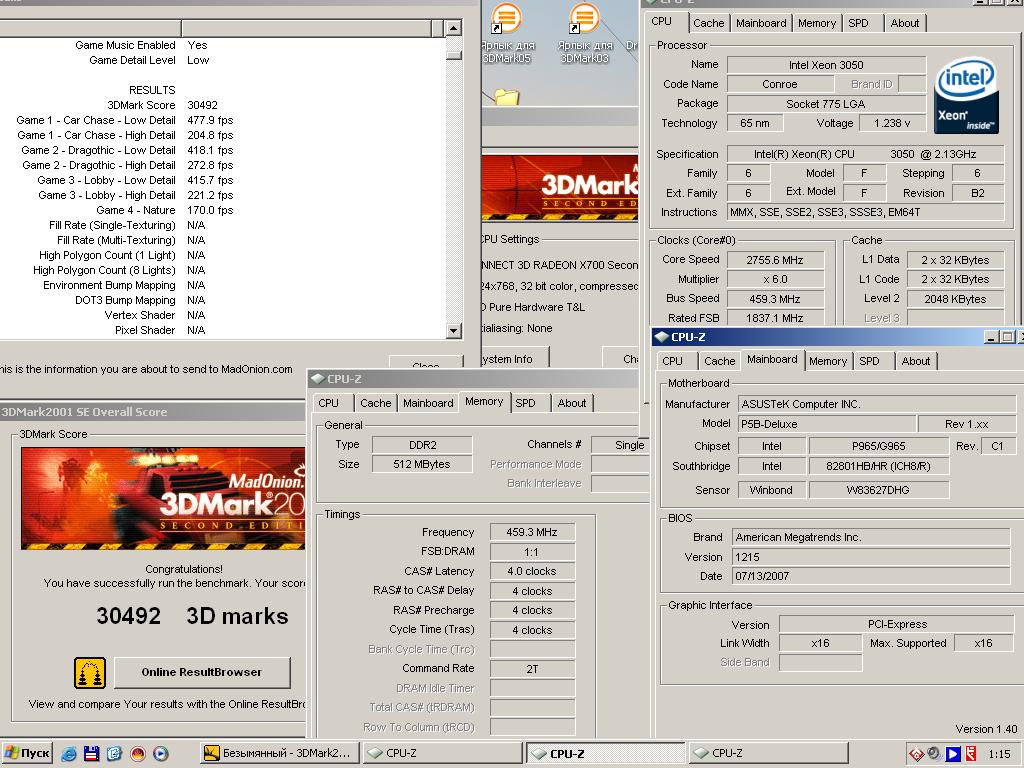Open the About tab in the Memory CPU-Z window

point(571,403)
